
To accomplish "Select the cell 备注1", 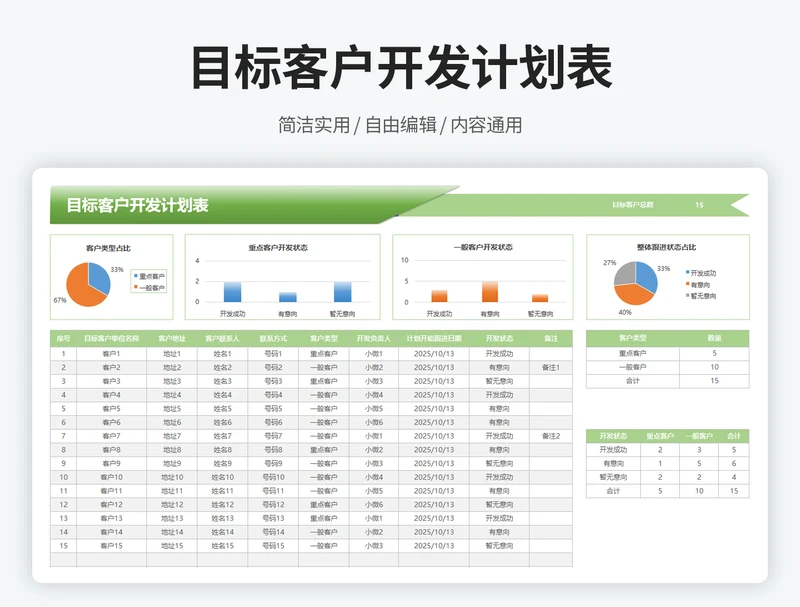I will click(551, 367).
